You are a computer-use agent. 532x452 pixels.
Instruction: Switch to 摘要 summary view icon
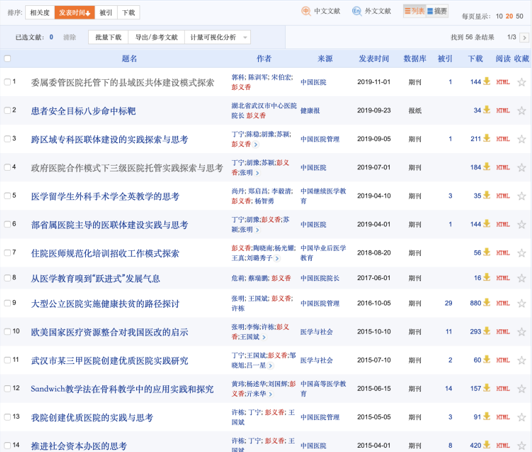pyautogui.click(x=437, y=11)
